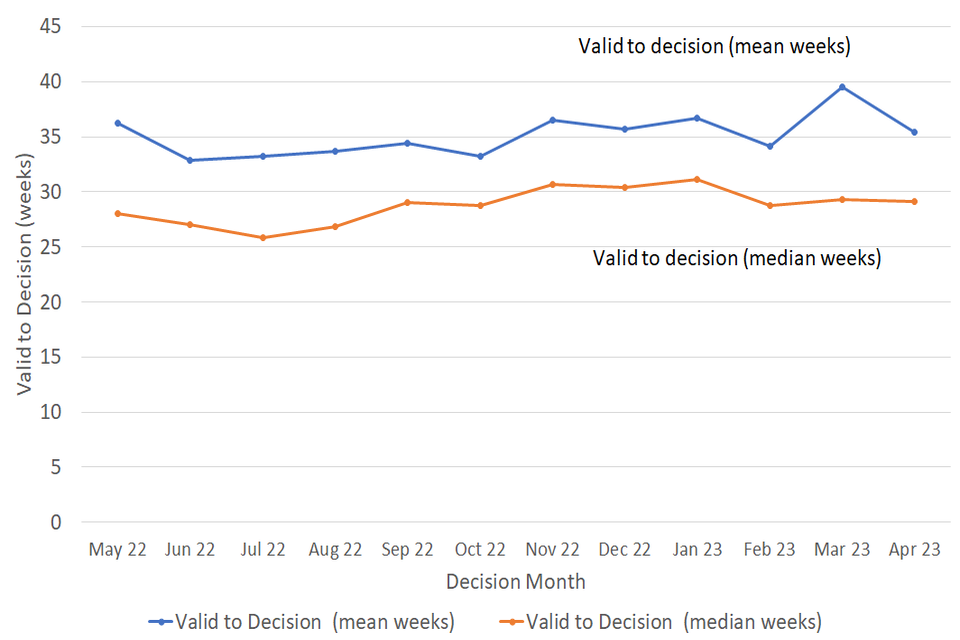Click the 'Feb 23' x-axis label

(770, 550)
